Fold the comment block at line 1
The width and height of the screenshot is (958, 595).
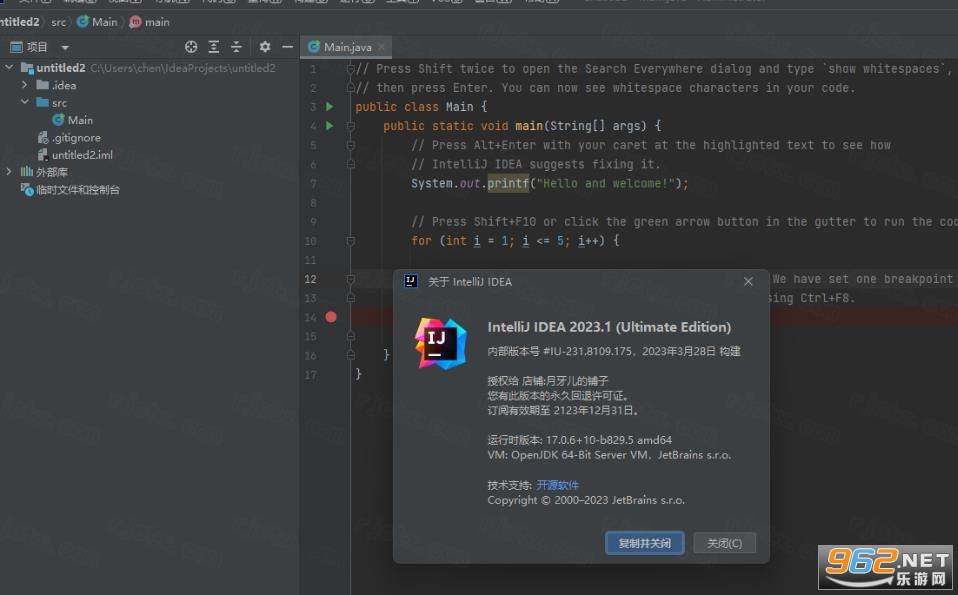[351, 68]
